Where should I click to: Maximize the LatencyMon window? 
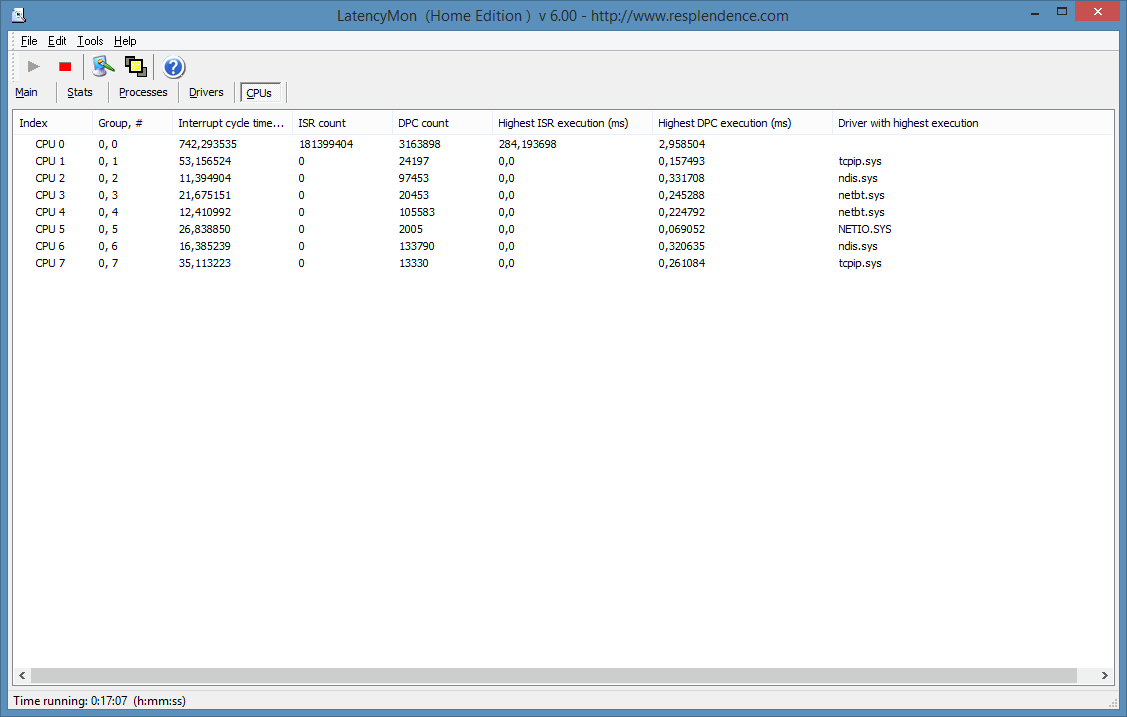pyautogui.click(x=1062, y=11)
